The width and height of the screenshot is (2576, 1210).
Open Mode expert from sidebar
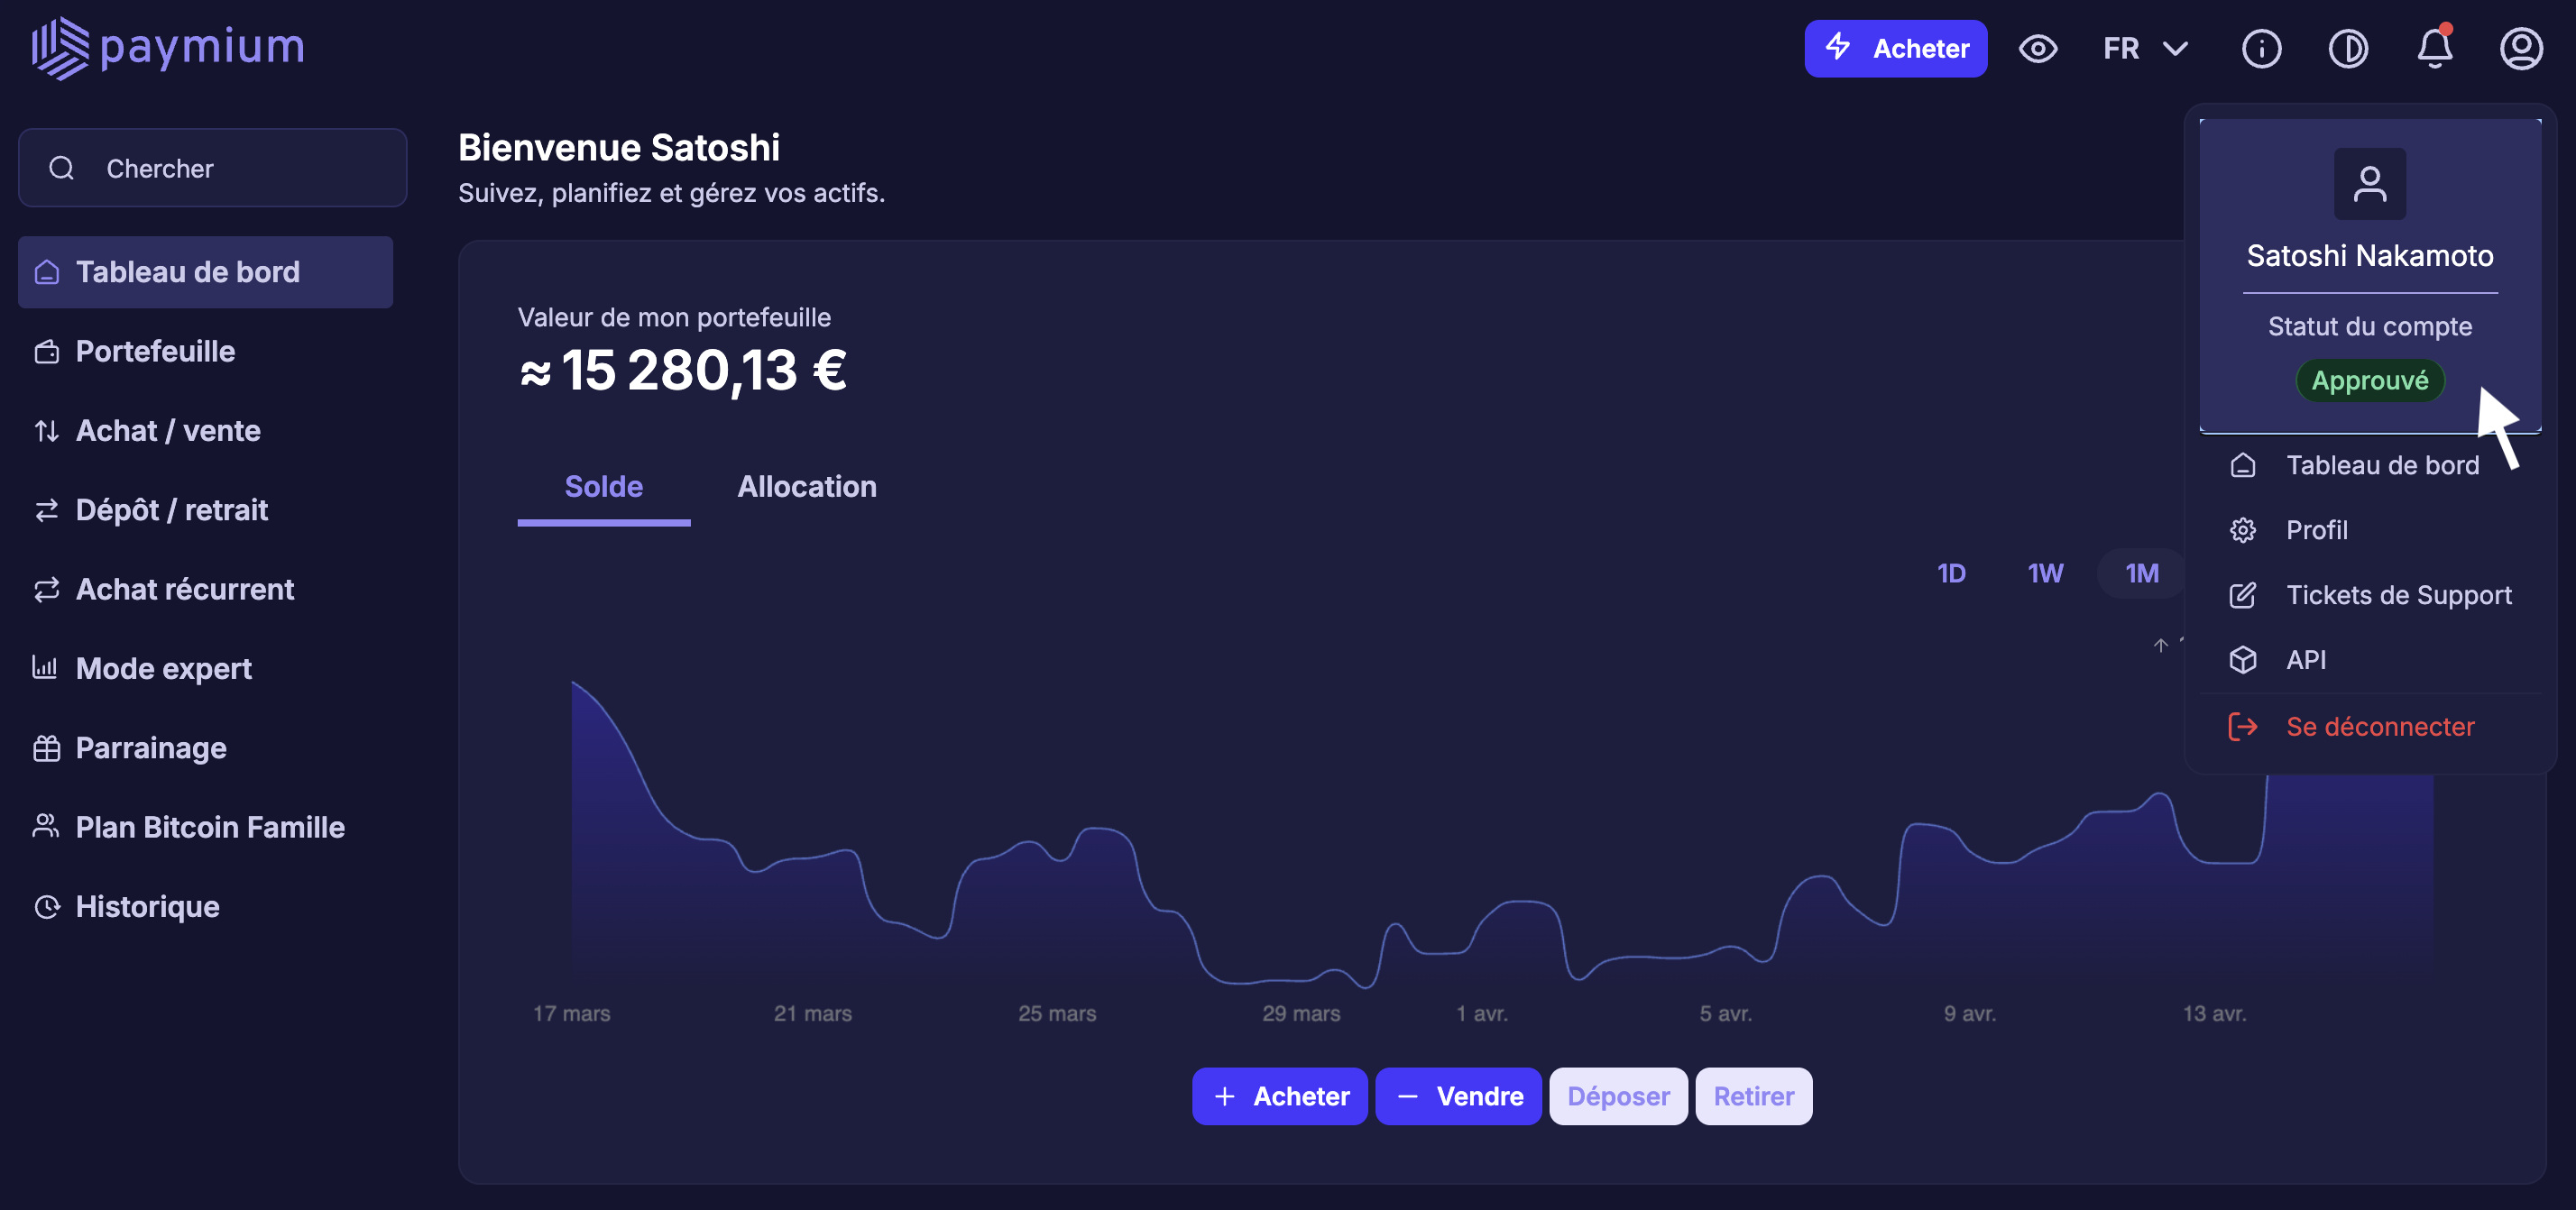click(x=164, y=668)
